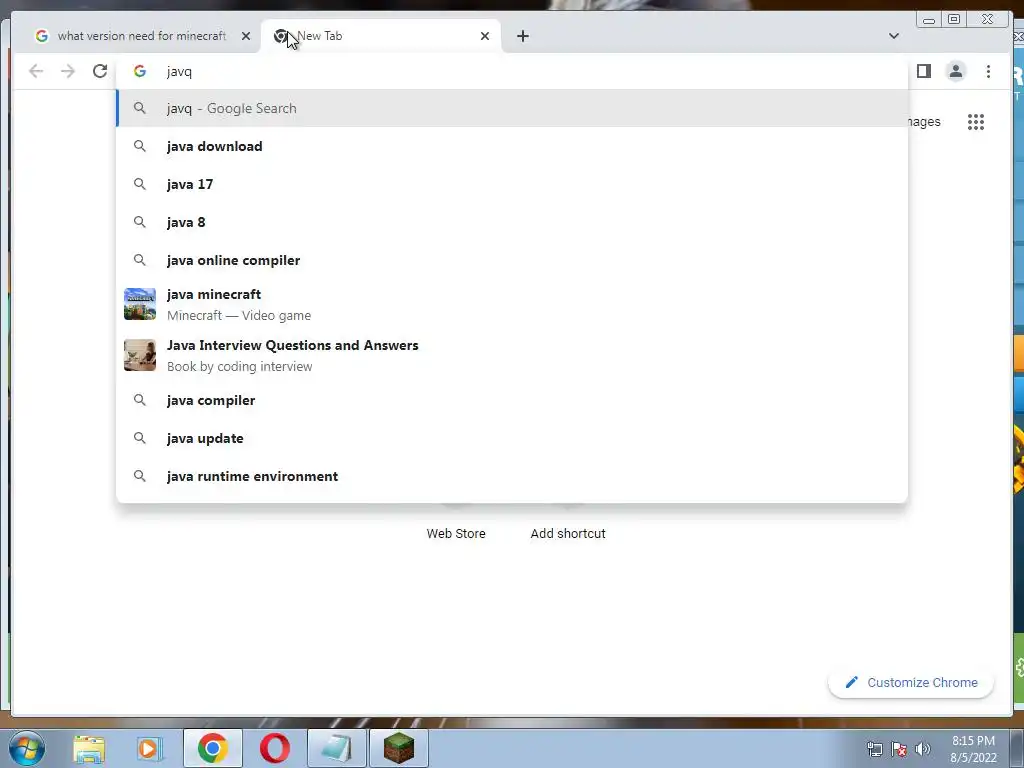The height and width of the screenshot is (768, 1024).
Task: Open Windows Explorer from taskbar
Action: pos(89,748)
